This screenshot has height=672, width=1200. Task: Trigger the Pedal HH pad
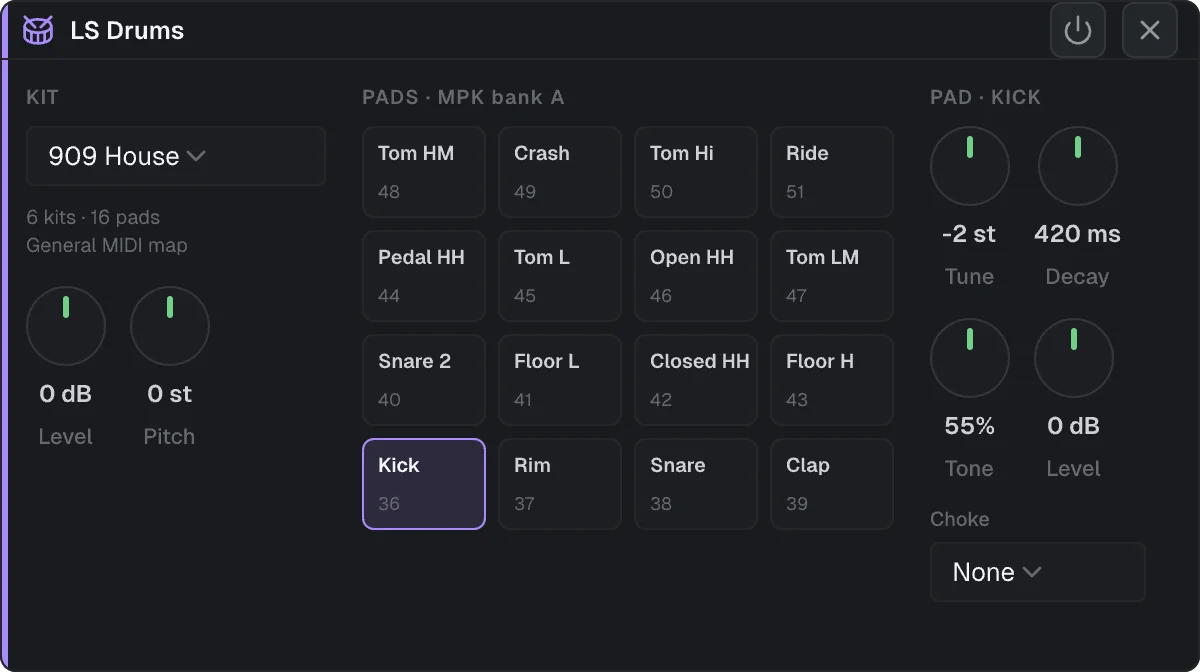(x=424, y=276)
